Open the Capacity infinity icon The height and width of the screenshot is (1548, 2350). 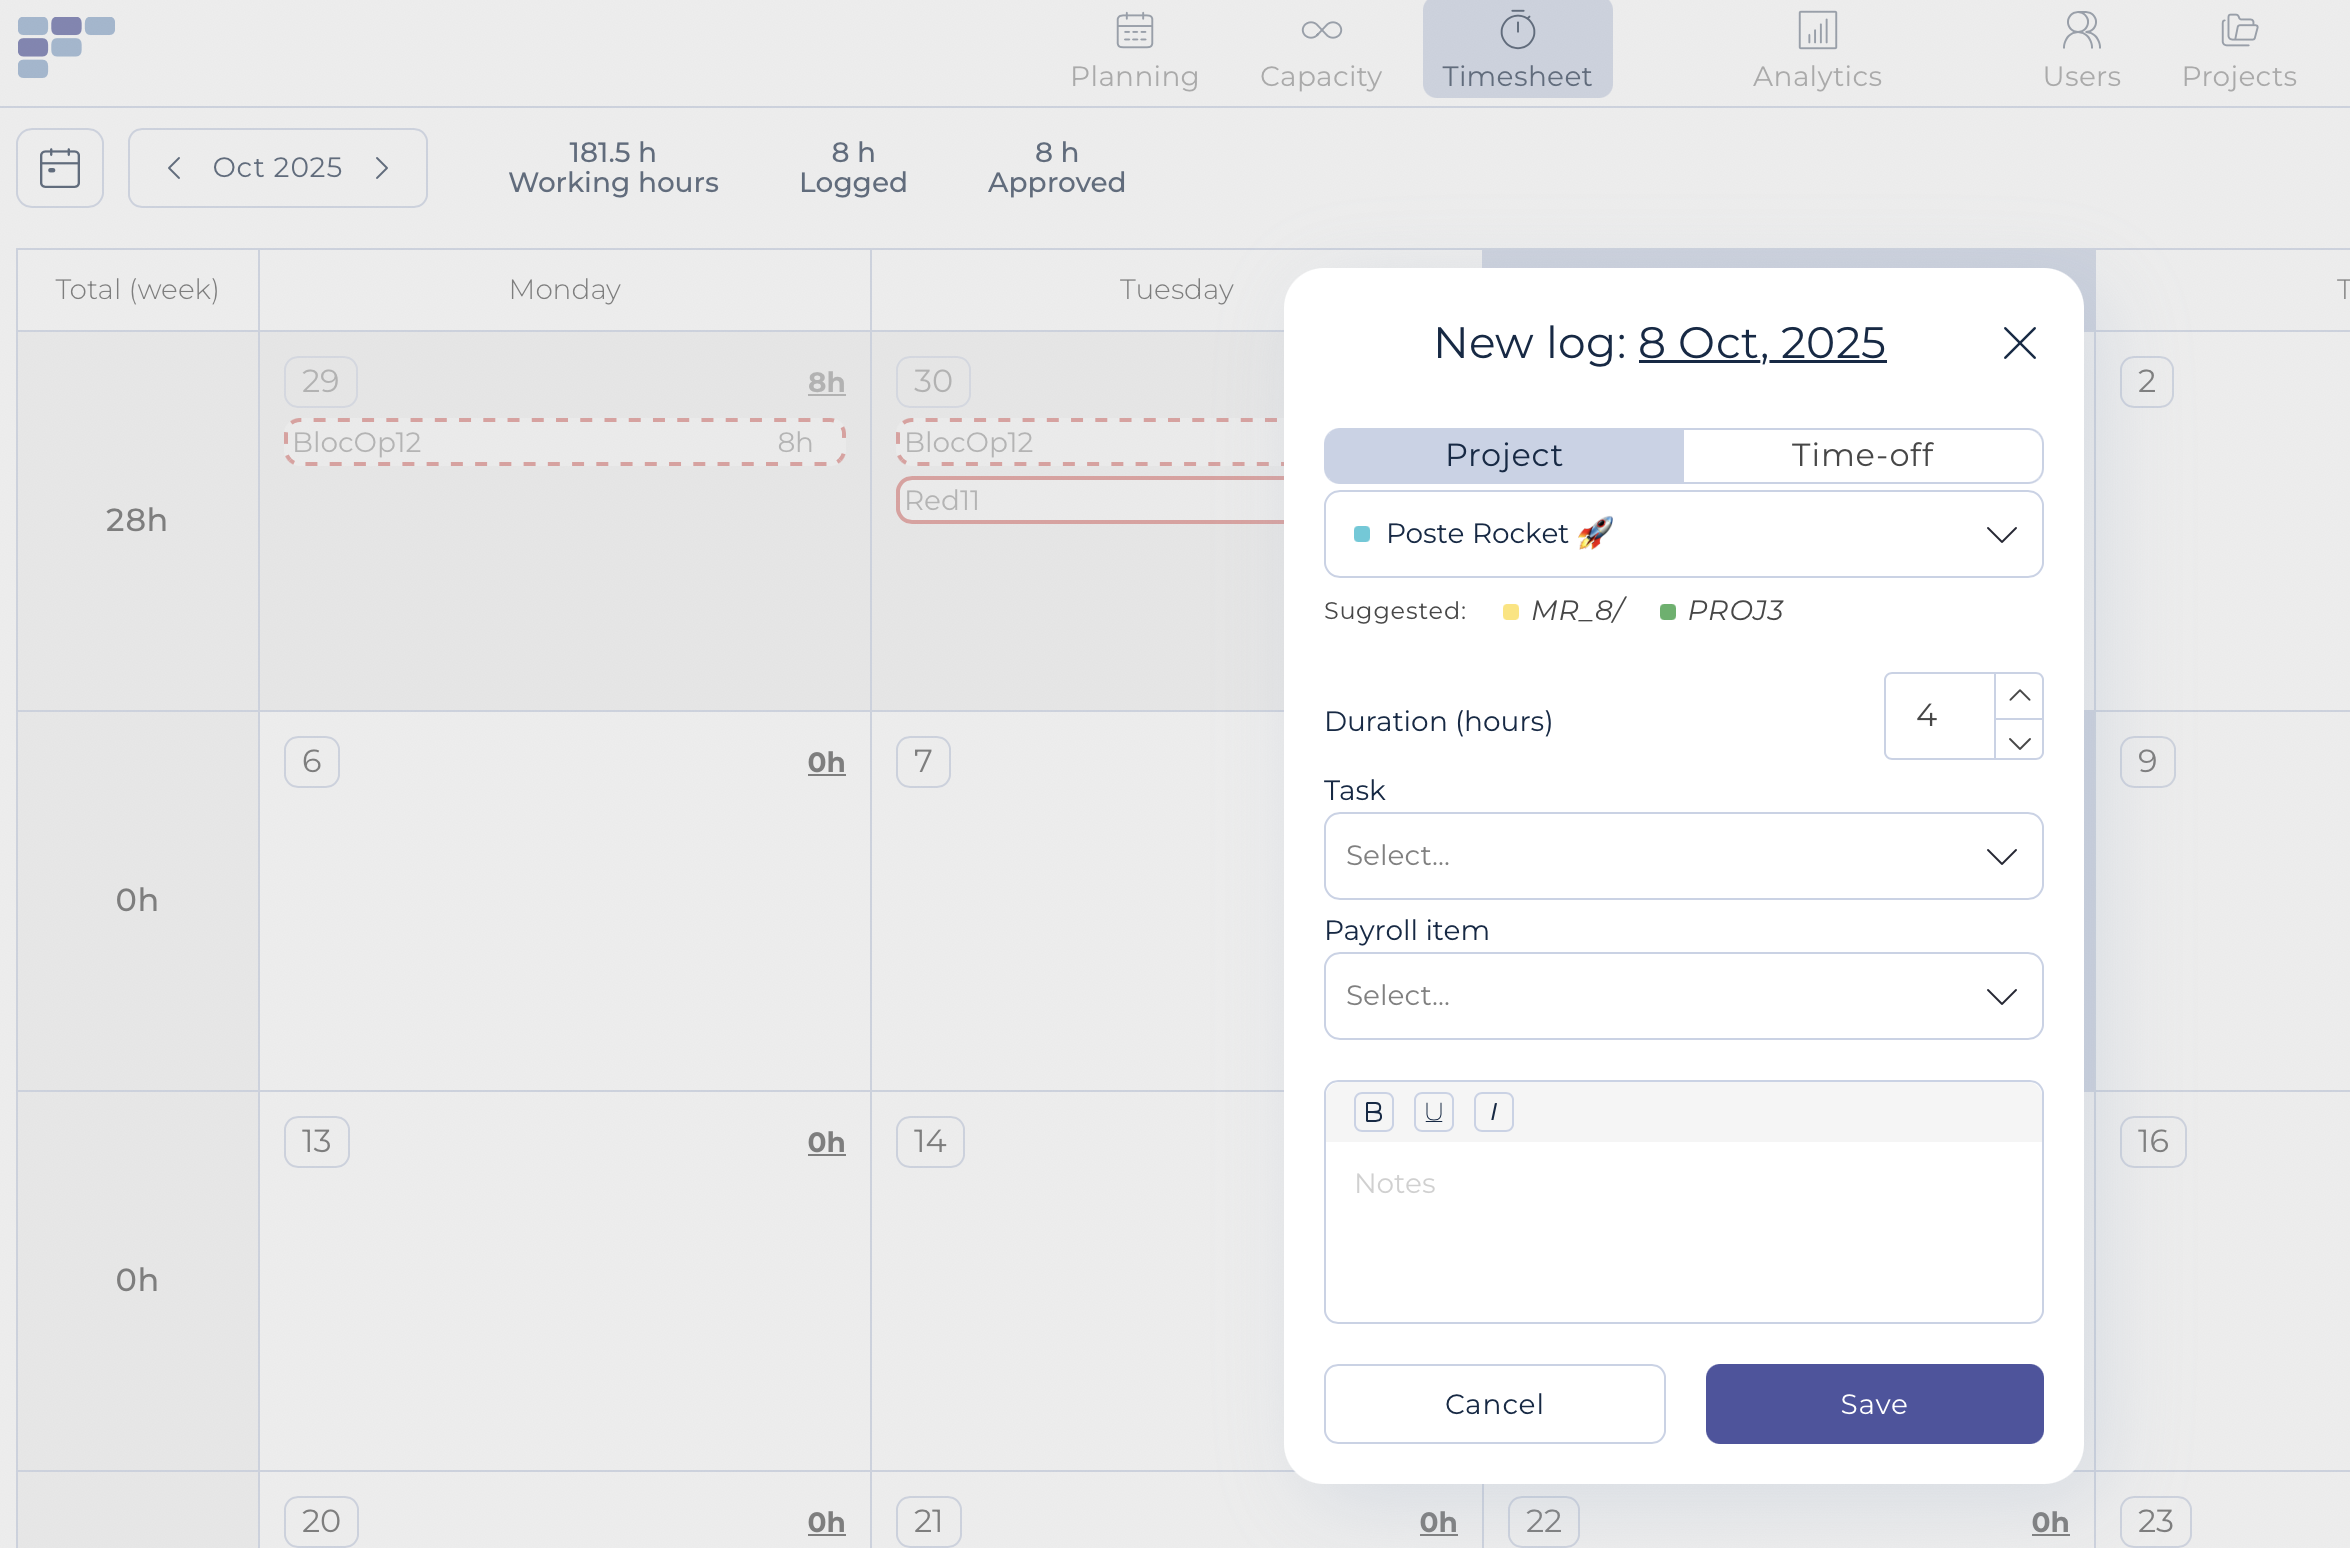[x=1320, y=50]
